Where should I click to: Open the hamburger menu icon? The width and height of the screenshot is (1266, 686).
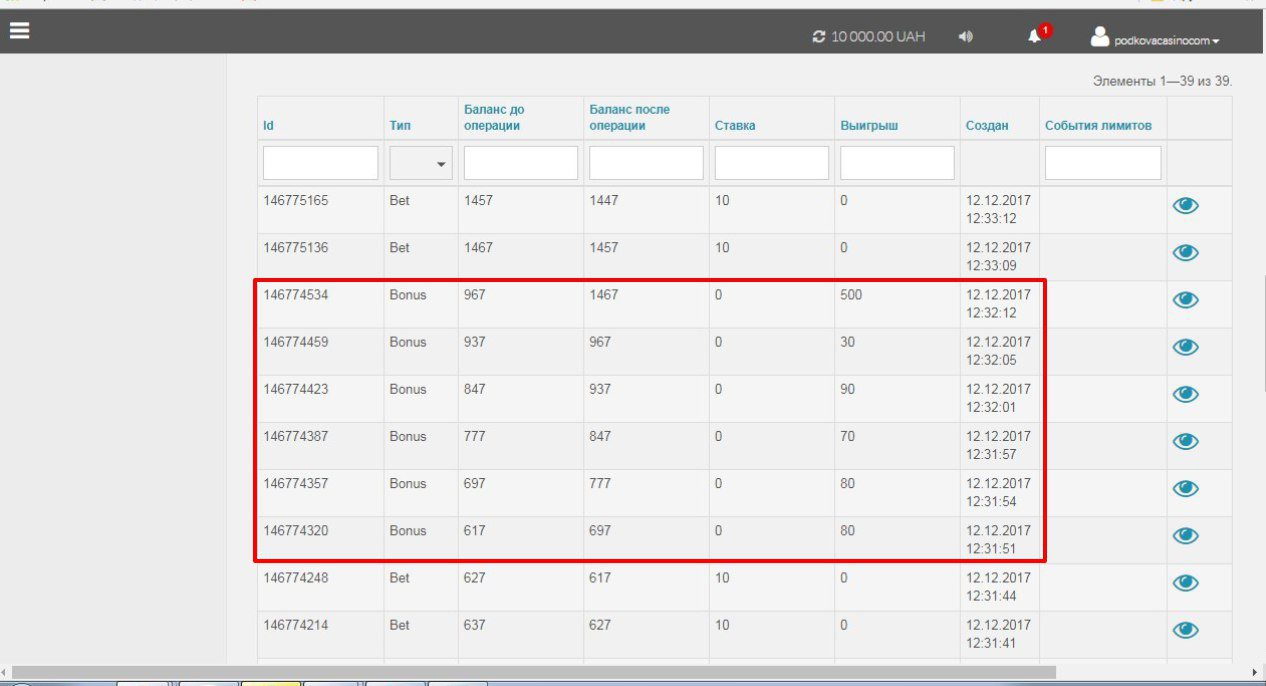point(19,32)
